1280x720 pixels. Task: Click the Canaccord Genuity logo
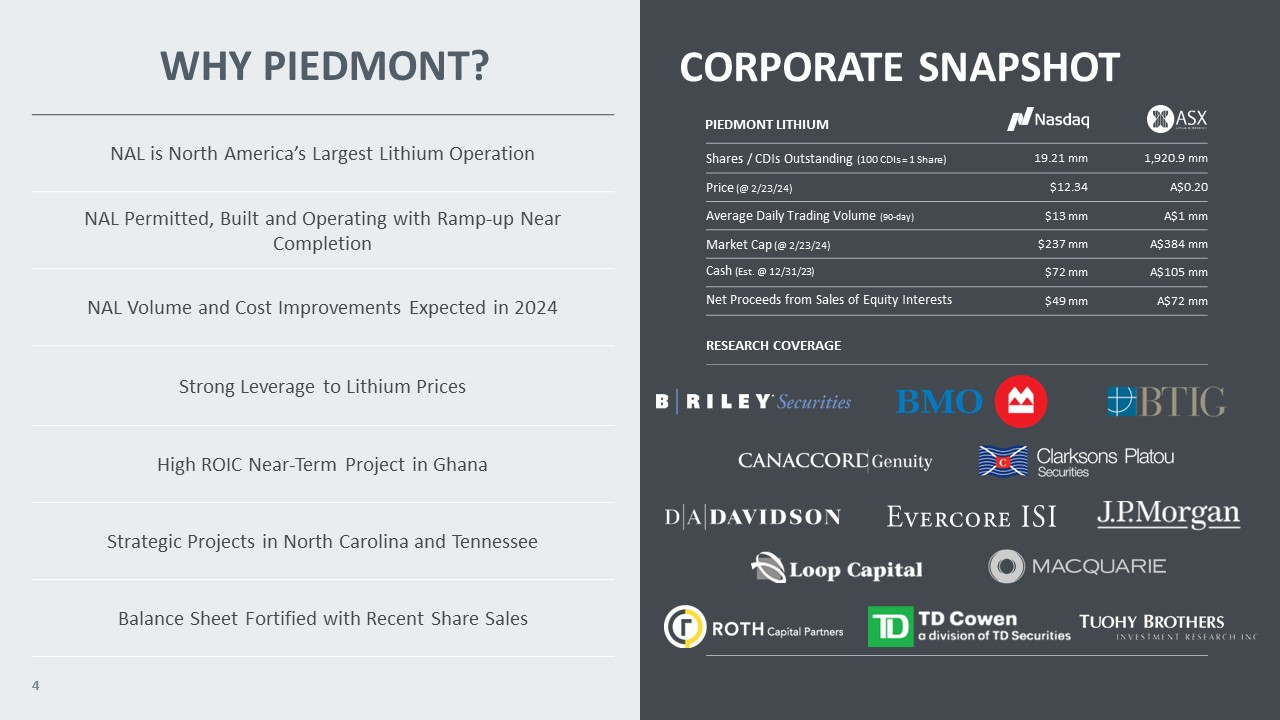(835, 461)
